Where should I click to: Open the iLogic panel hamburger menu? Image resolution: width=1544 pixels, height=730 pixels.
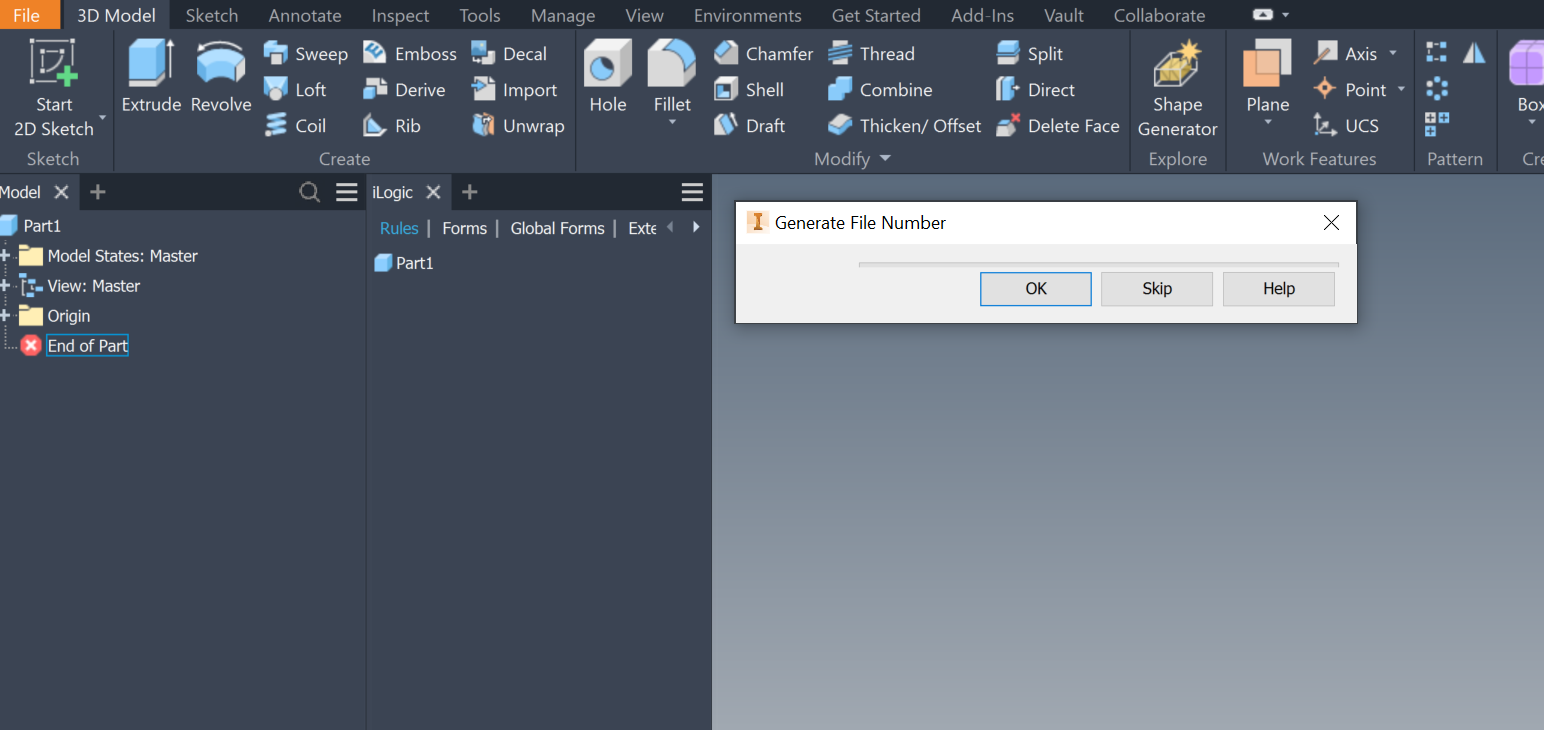692,191
